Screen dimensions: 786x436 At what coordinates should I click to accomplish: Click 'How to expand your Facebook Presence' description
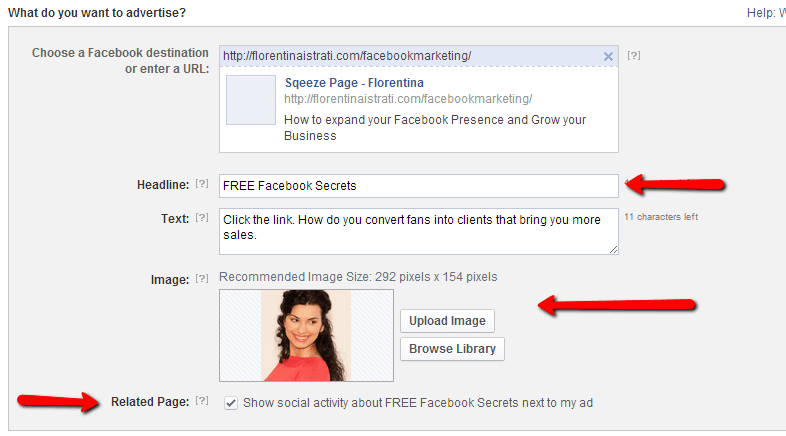435,128
